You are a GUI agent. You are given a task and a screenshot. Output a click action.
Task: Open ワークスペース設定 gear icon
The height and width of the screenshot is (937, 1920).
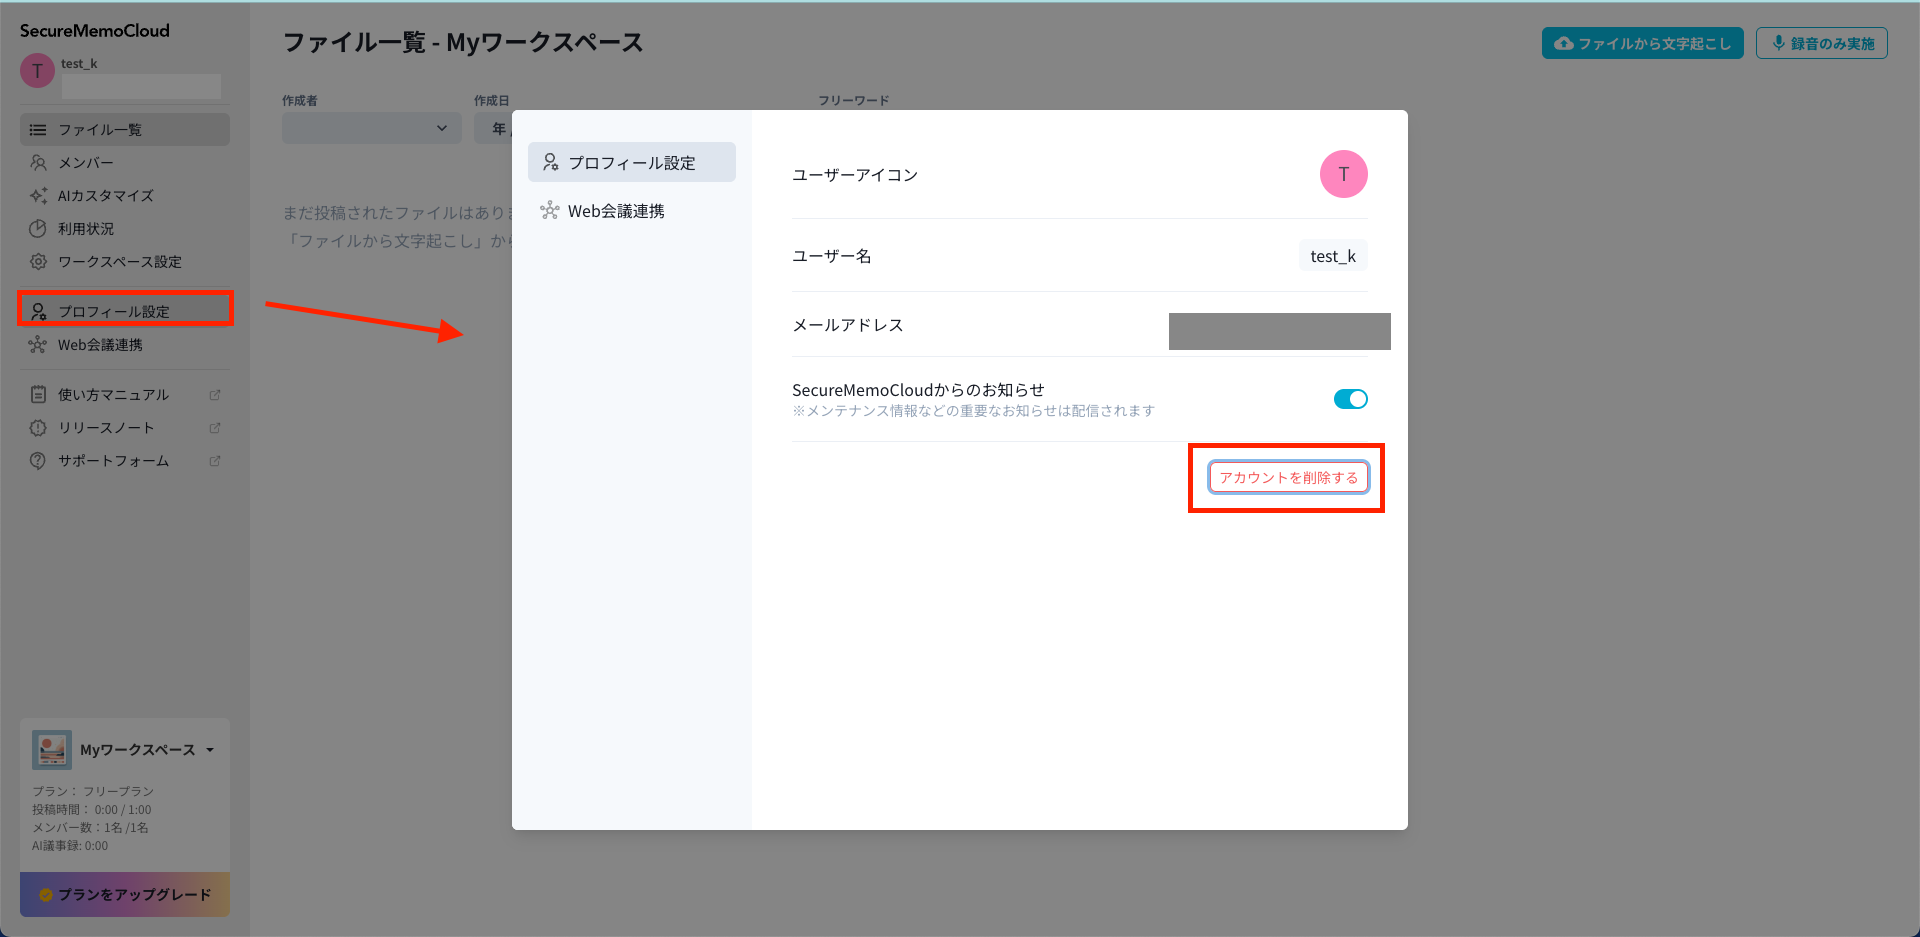[x=38, y=262]
